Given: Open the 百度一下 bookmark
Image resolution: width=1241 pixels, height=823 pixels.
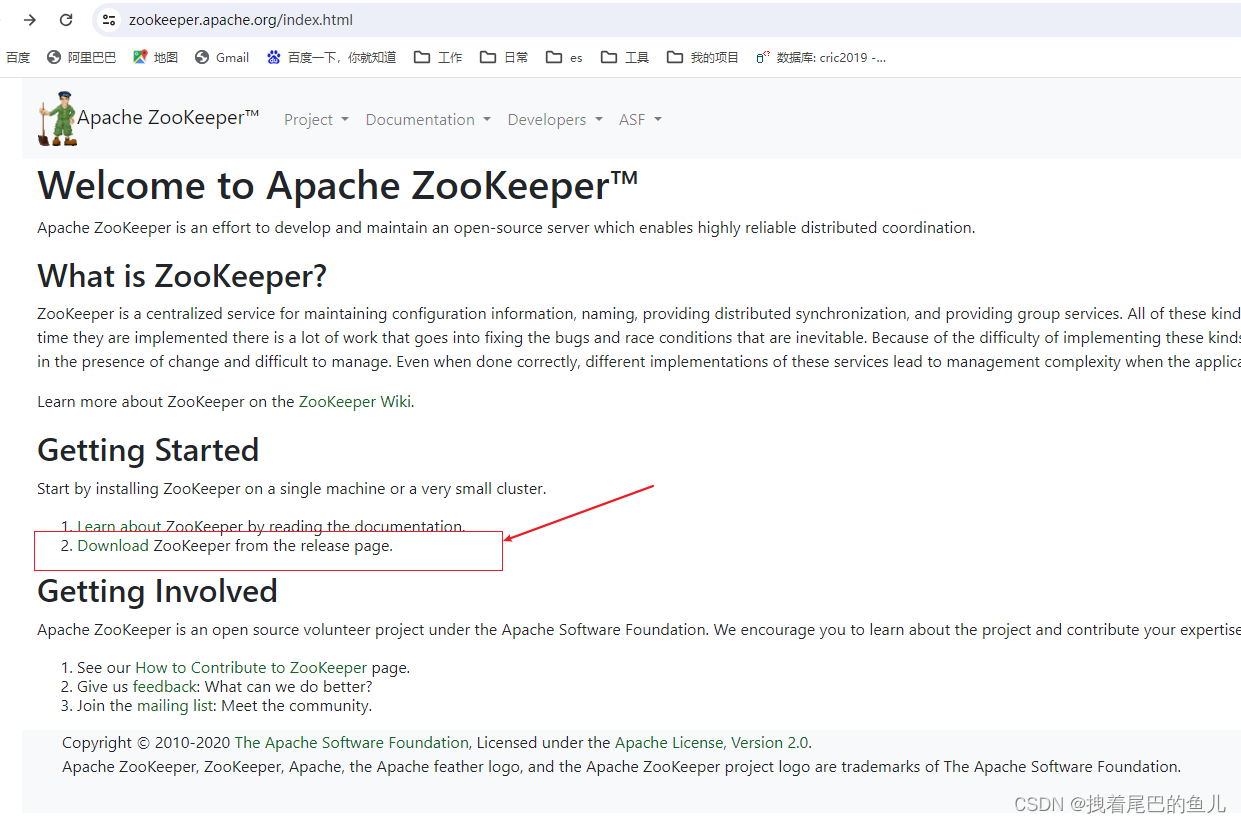Looking at the screenshot, I should click(331, 58).
